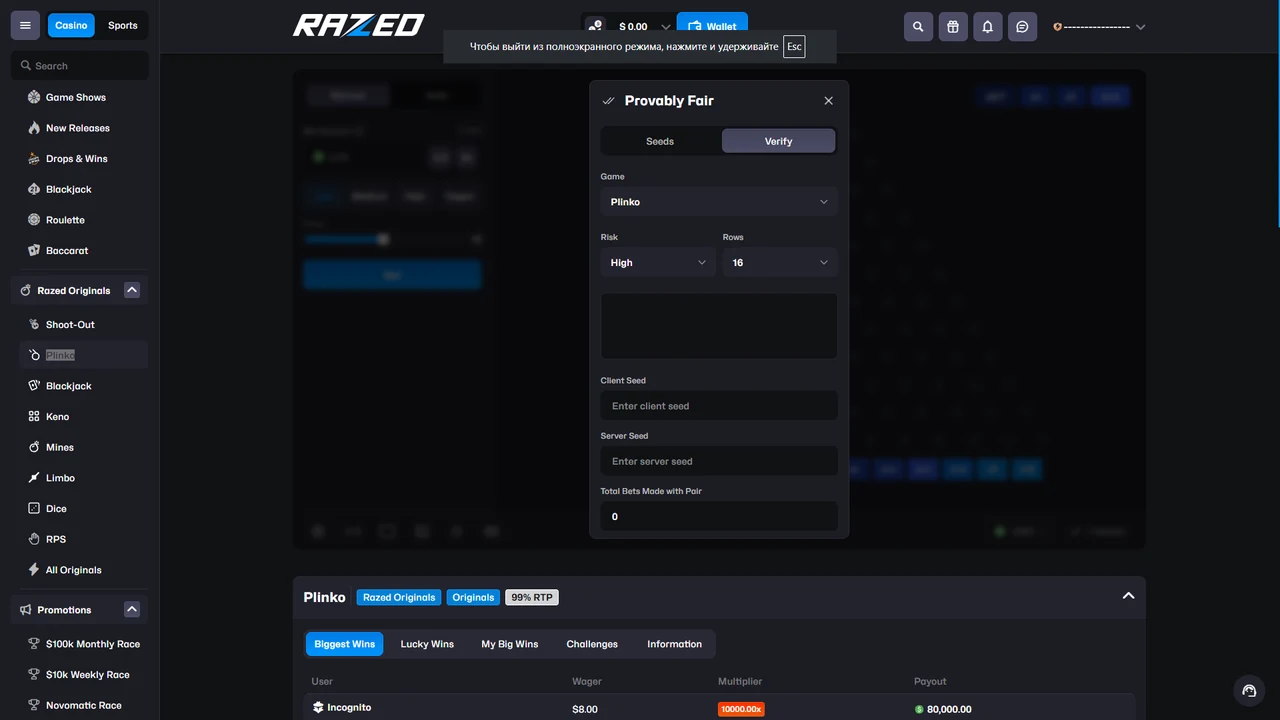The width and height of the screenshot is (1280, 720).
Task: Open Game Shows in sidebar
Action: click(76, 97)
